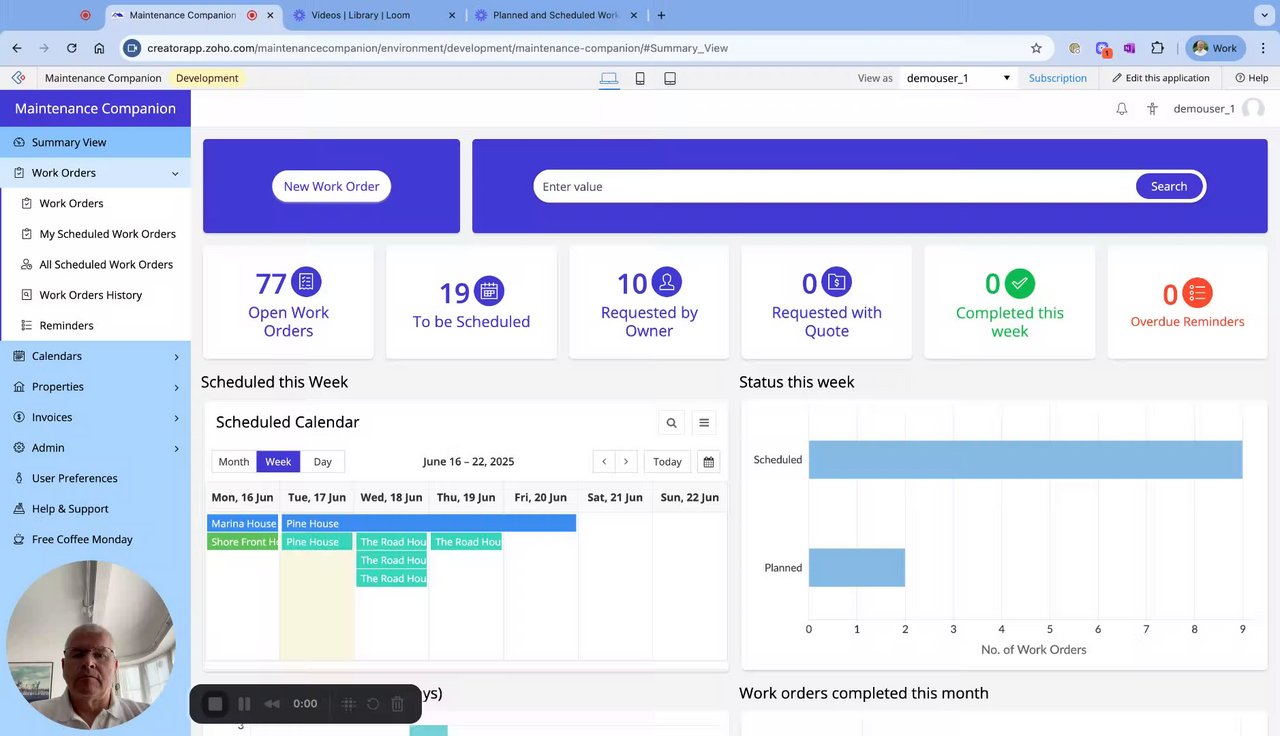The image size is (1280, 736).
Task: Click the New Work Order button
Action: (x=331, y=186)
